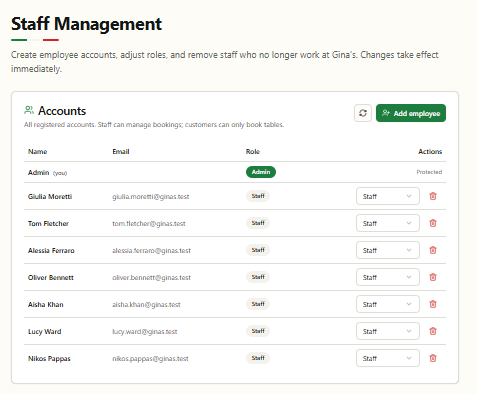This screenshot has width=477, height=394.
Task: Click the Accounts section heading
Action: tap(62, 111)
